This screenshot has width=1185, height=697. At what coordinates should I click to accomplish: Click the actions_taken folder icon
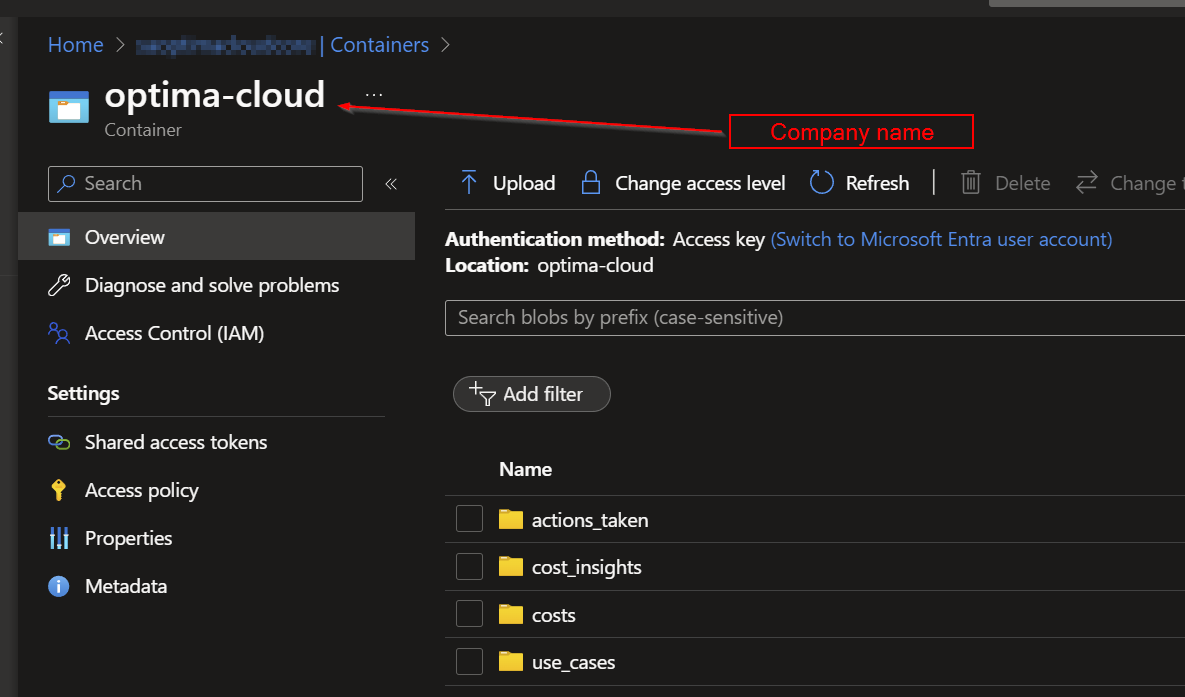[511, 519]
